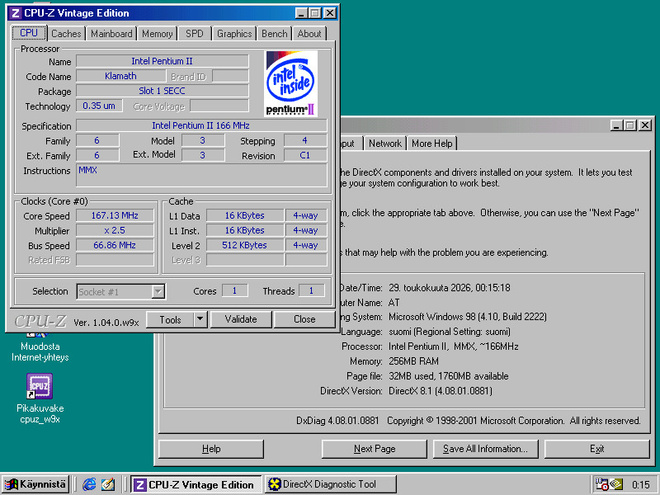Open the SPD tab
Viewport: 660px width, 495px height.
tap(194, 34)
